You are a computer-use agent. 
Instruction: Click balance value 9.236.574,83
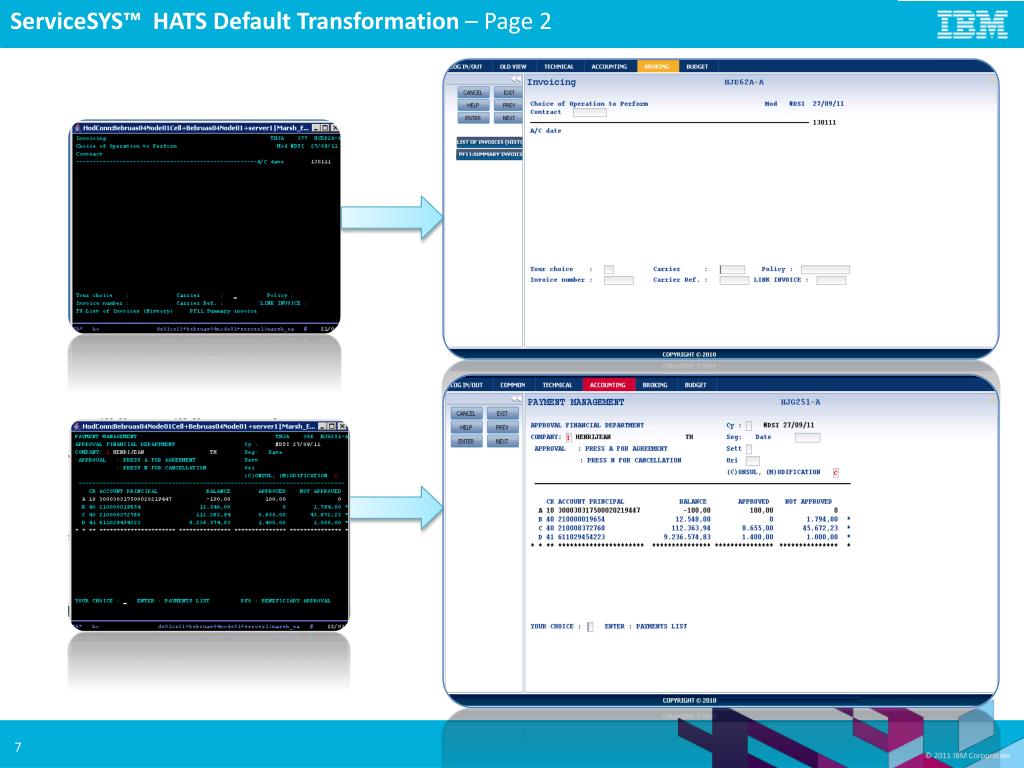pos(687,537)
